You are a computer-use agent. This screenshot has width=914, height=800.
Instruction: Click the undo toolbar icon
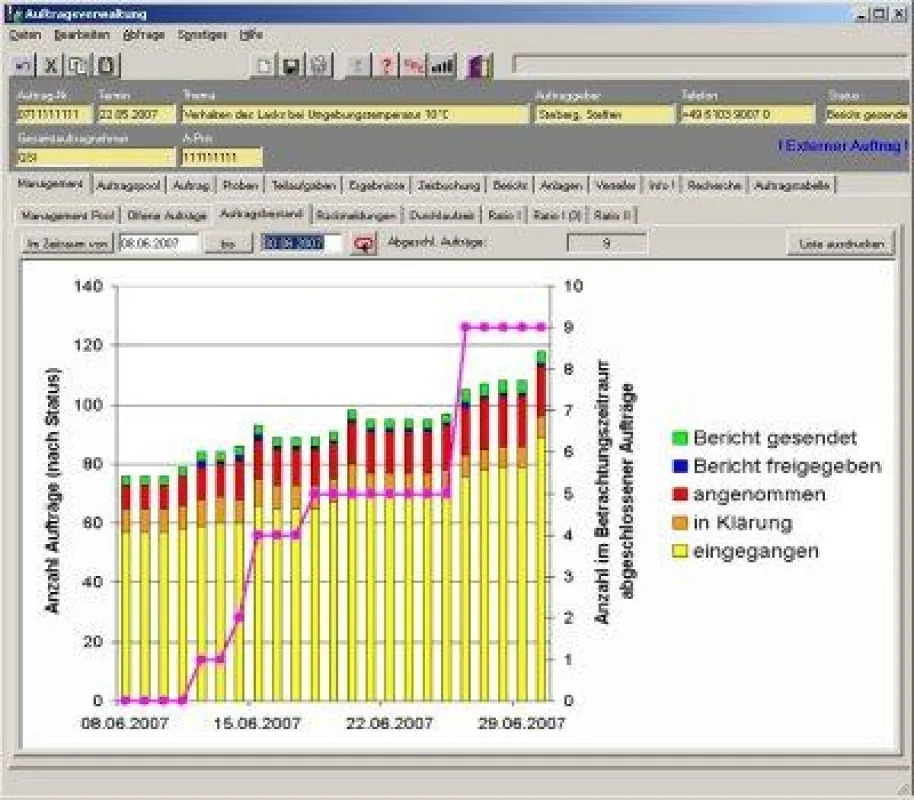click(x=23, y=66)
